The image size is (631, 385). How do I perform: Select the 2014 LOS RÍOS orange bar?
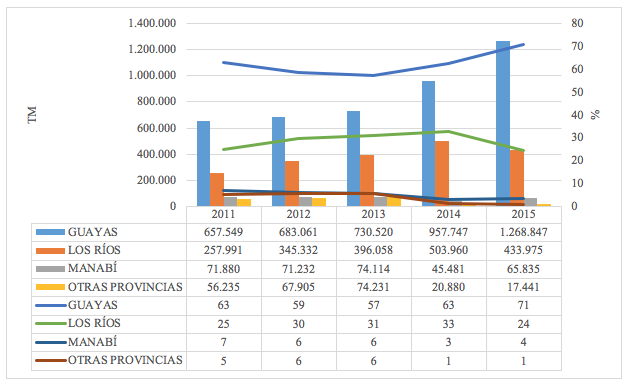click(442, 173)
